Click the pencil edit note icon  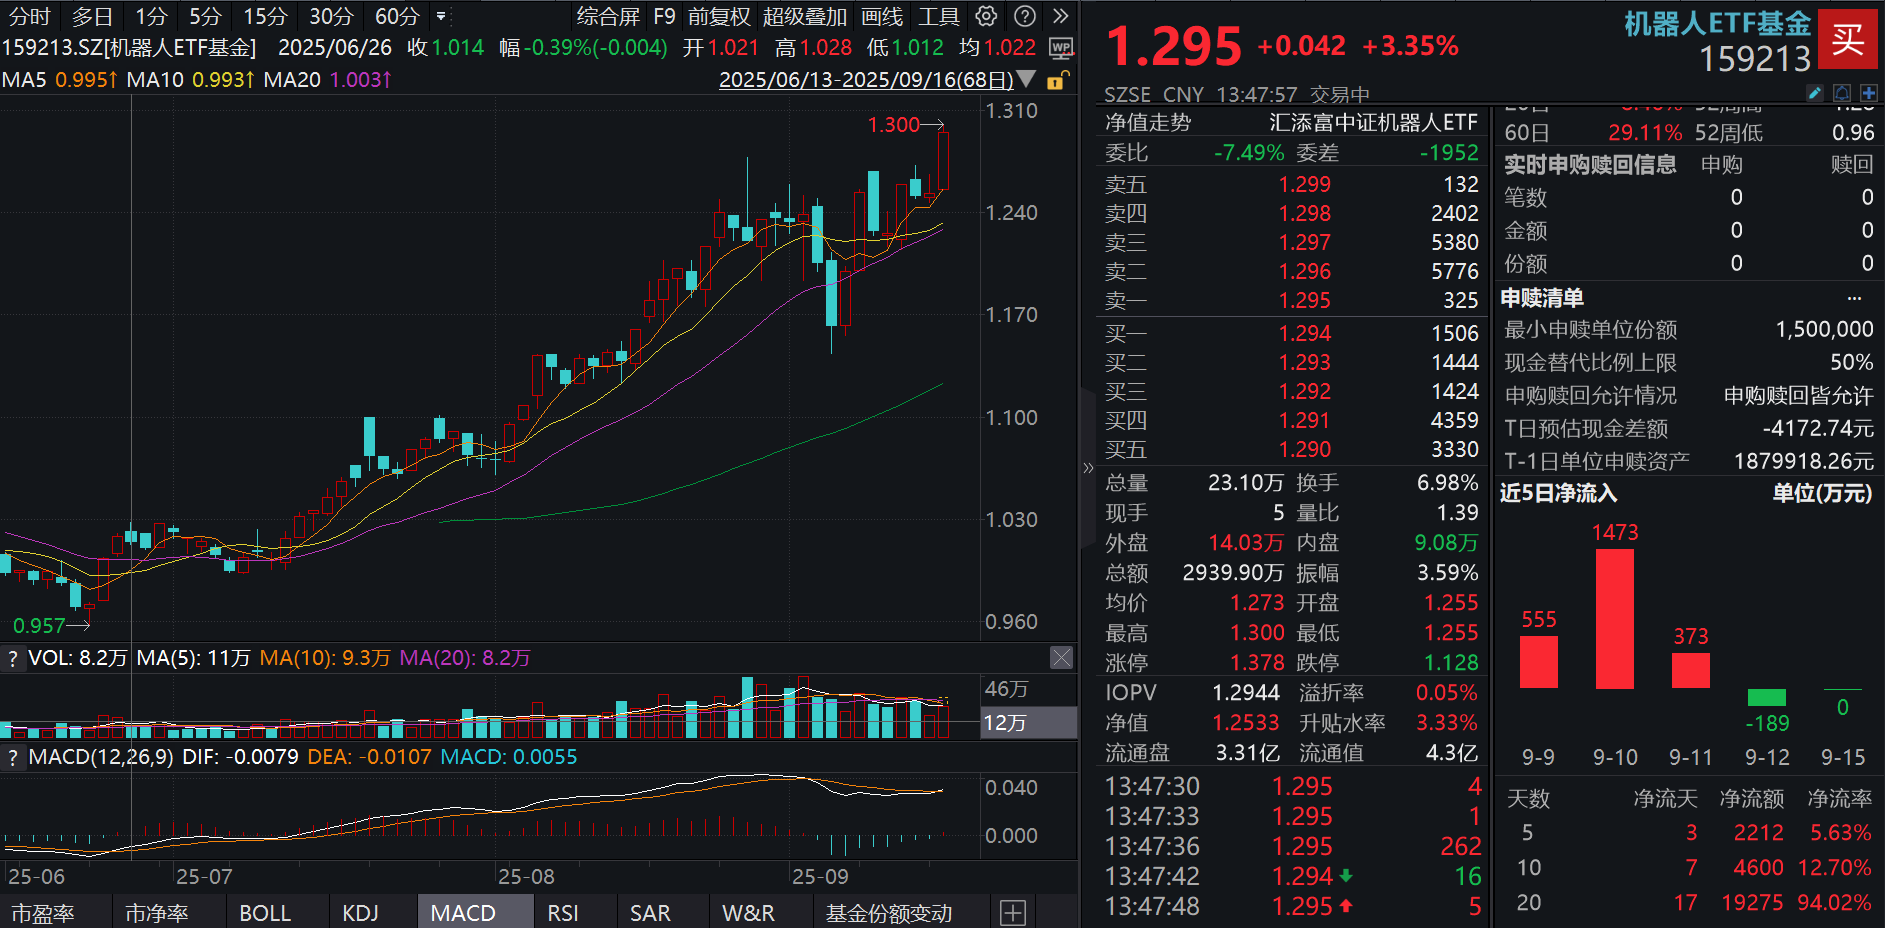tap(1815, 93)
